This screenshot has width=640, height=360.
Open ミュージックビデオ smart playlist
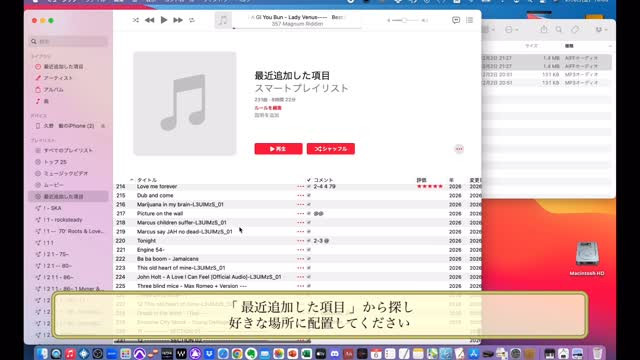pos(65,173)
